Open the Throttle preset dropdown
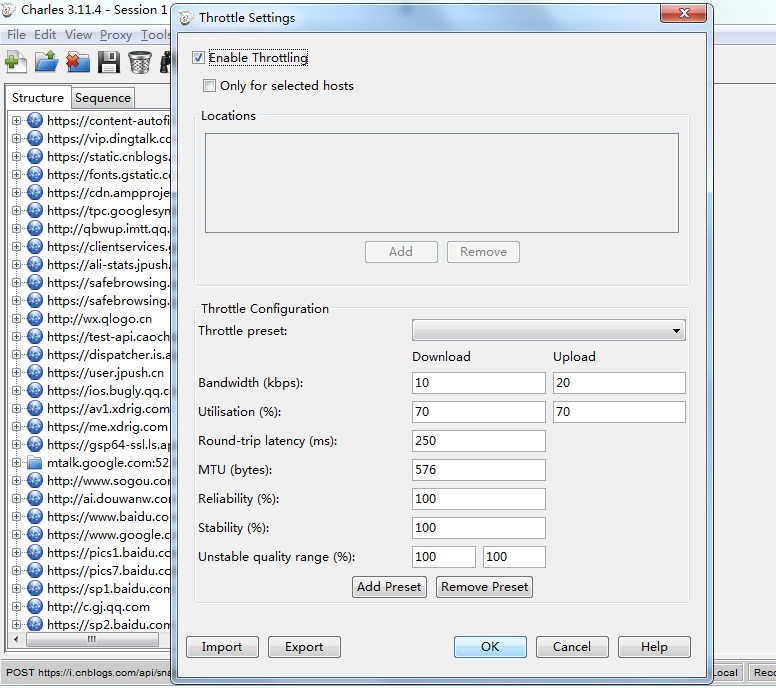 pos(548,330)
